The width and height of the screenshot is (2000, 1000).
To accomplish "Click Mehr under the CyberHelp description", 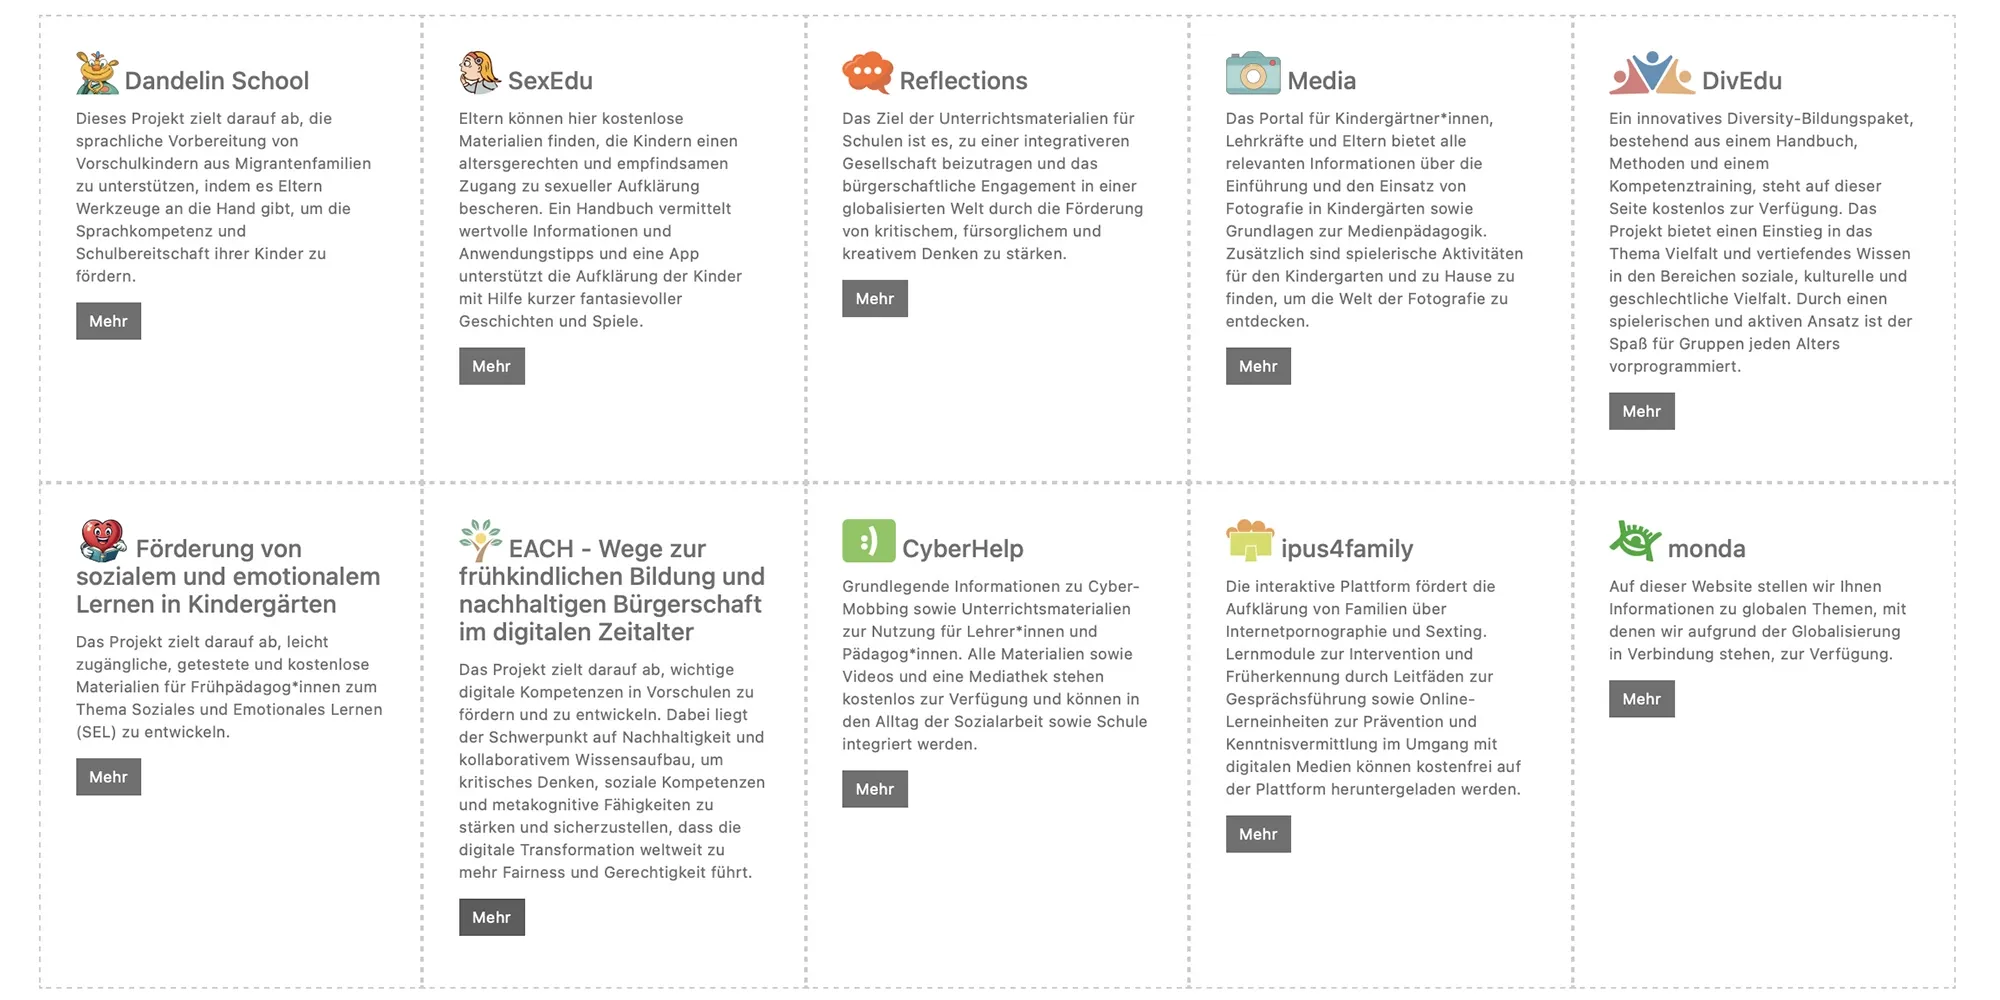I will (874, 789).
